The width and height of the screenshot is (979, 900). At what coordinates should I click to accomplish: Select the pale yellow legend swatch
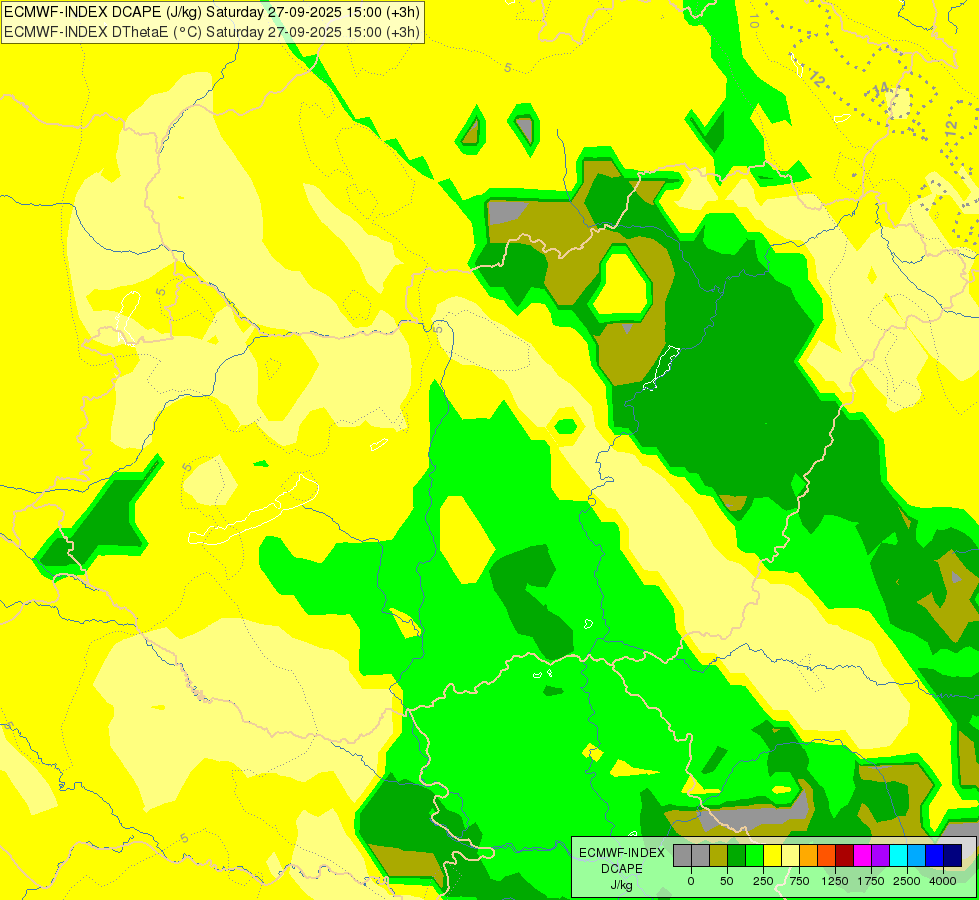click(x=790, y=855)
